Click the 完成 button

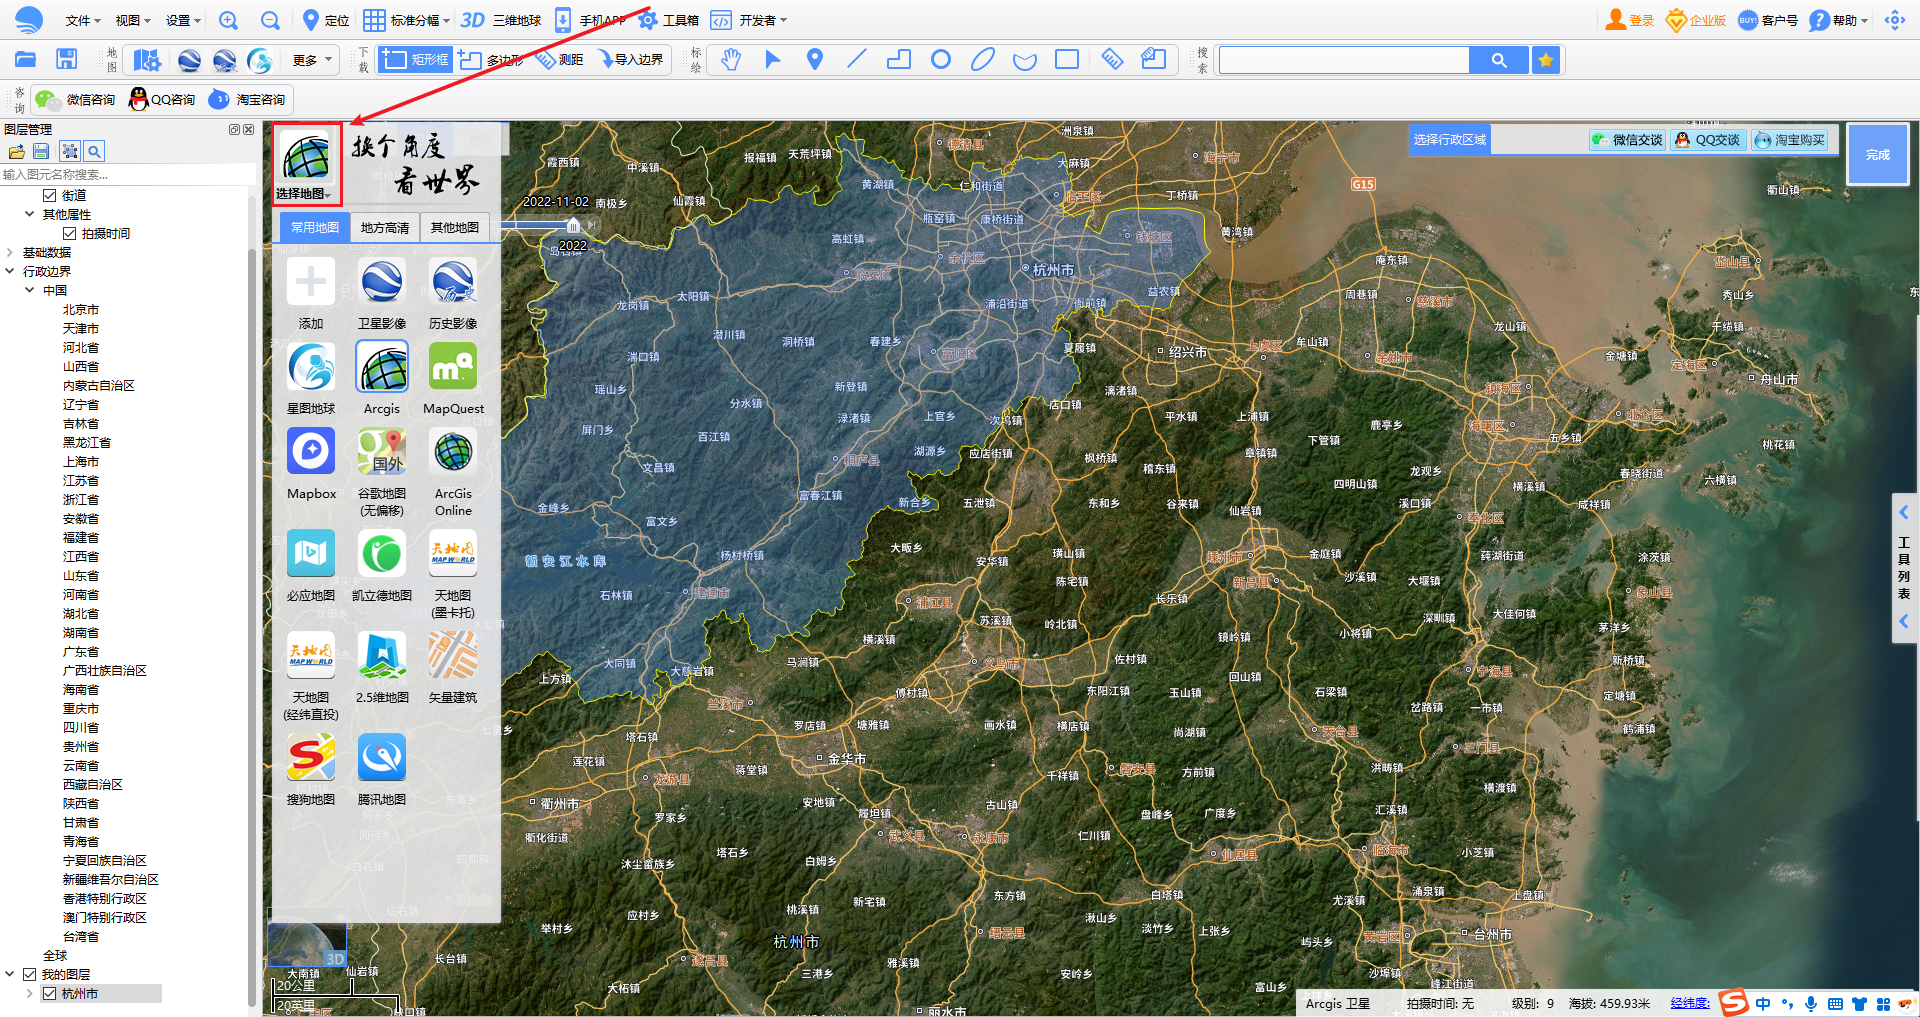pyautogui.click(x=1877, y=155)
